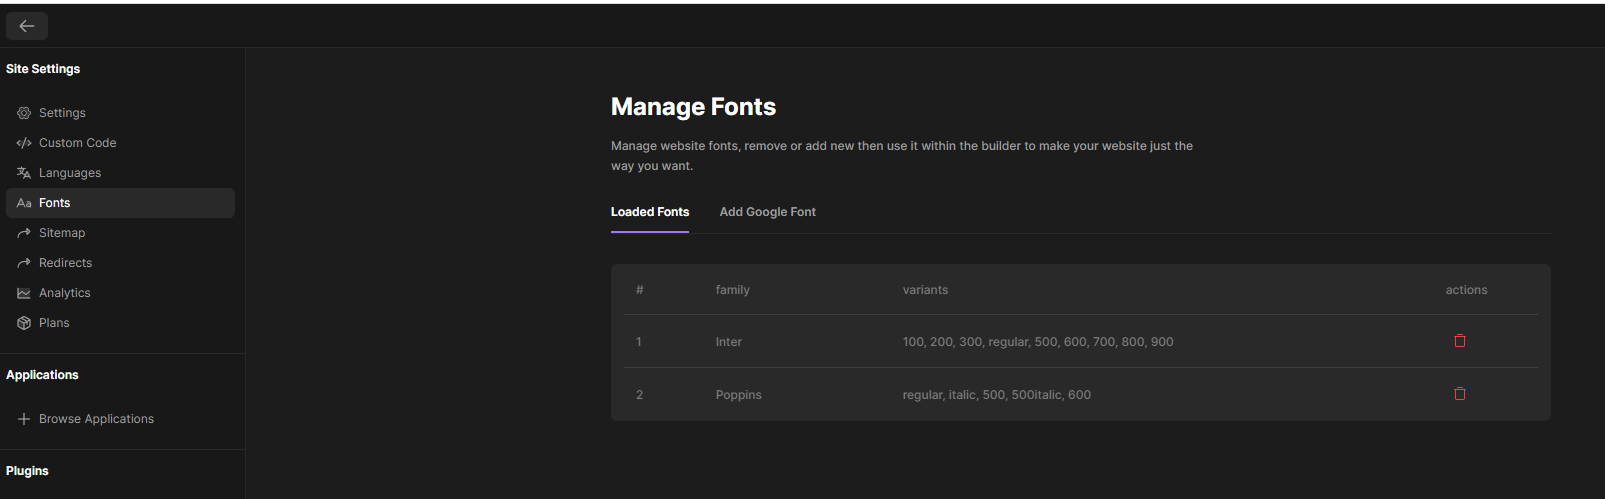Click the Languages translate icon
This screenshot has width=1605, height=499.
(x=24, y=173)
